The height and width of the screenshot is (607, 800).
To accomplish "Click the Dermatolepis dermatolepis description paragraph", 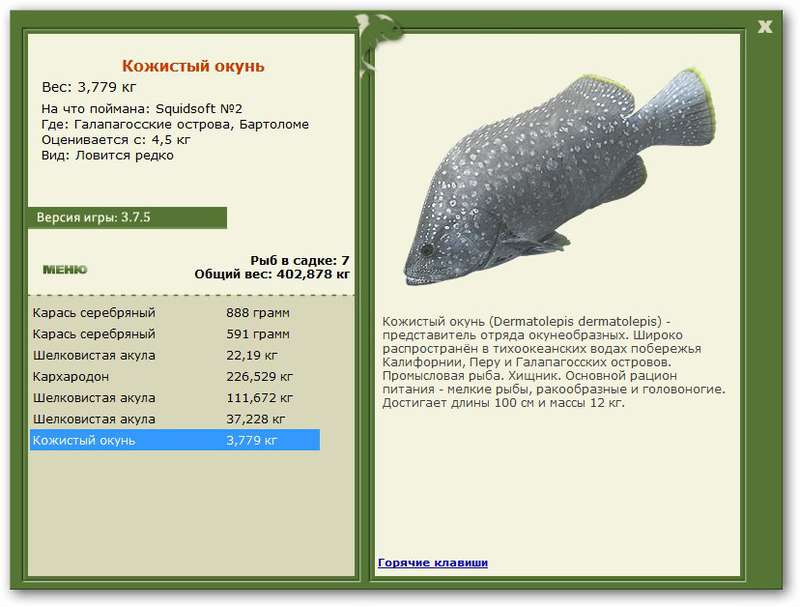I will coord(554,362).
